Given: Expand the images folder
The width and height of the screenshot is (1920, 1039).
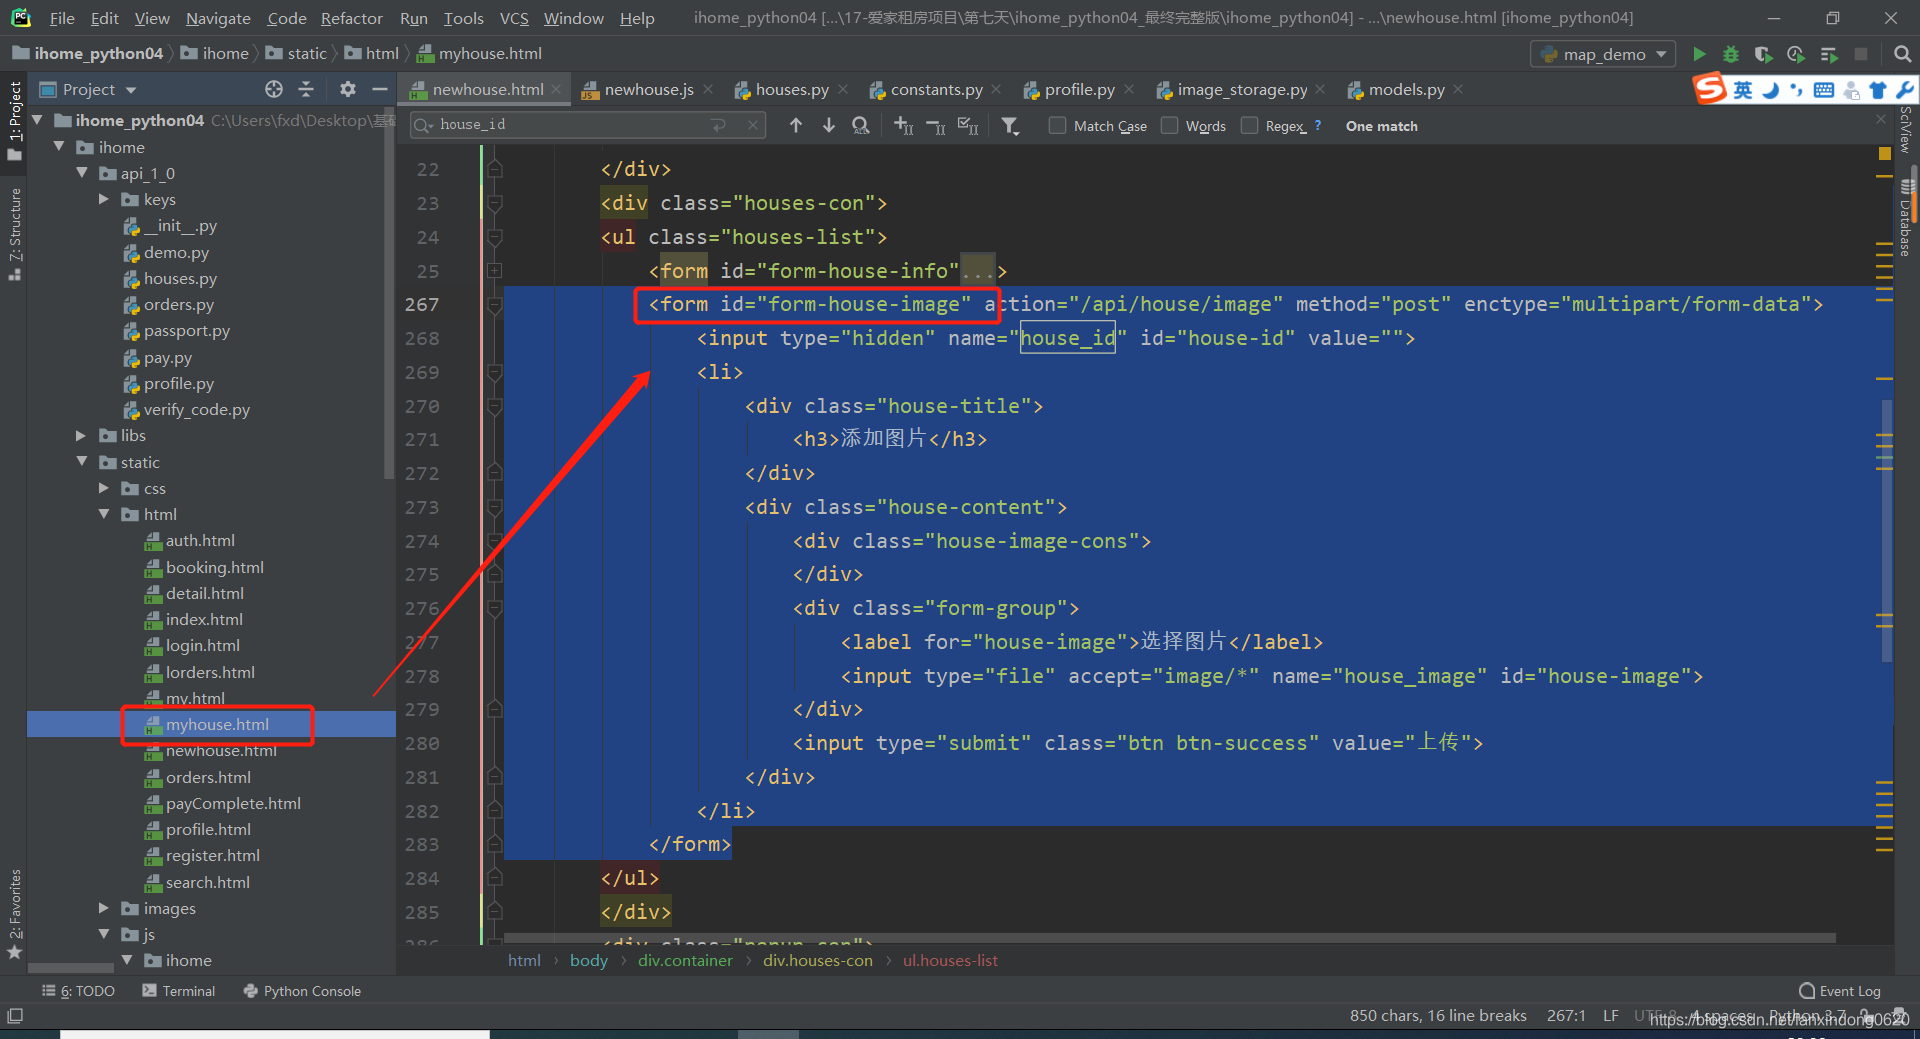Looking at the screenshot, I should (x=104, y=908).
